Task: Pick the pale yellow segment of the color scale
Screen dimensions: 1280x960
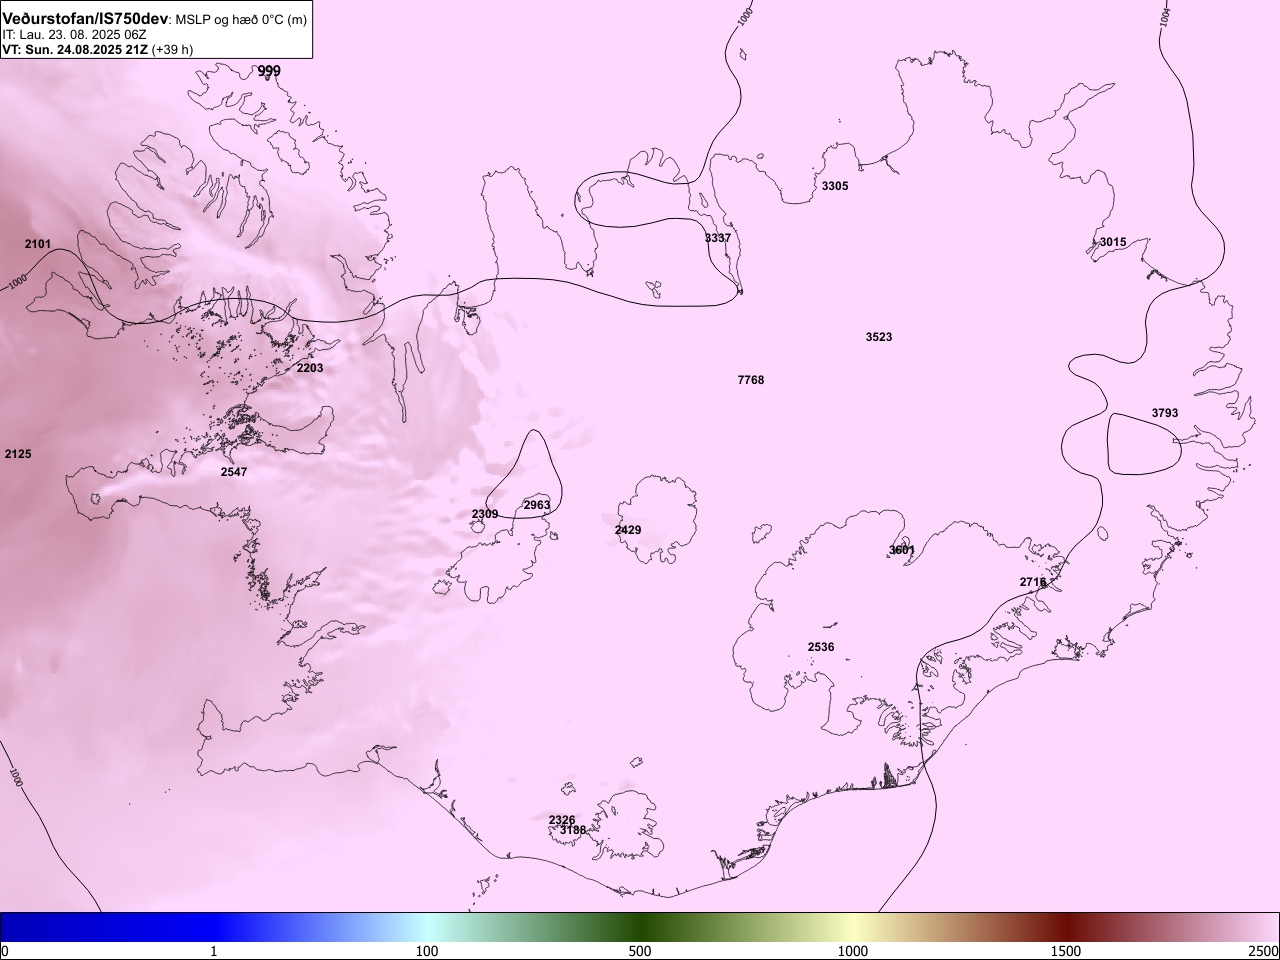Action: (x=853, y=927)
